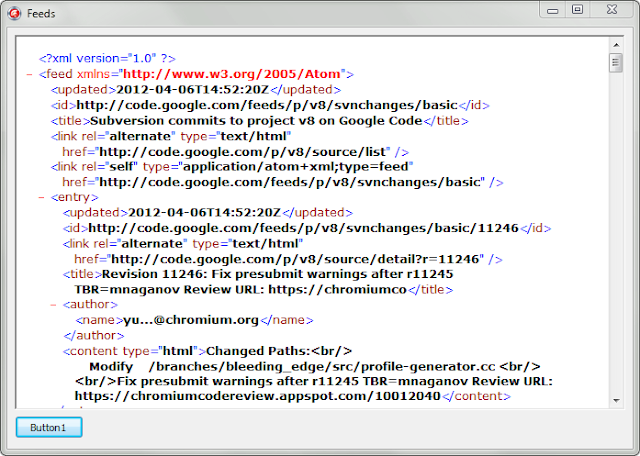640x456 pixels.
Task: Click the chromiumcodereview.appspot.com URL
Action: [x=258, y=396]
